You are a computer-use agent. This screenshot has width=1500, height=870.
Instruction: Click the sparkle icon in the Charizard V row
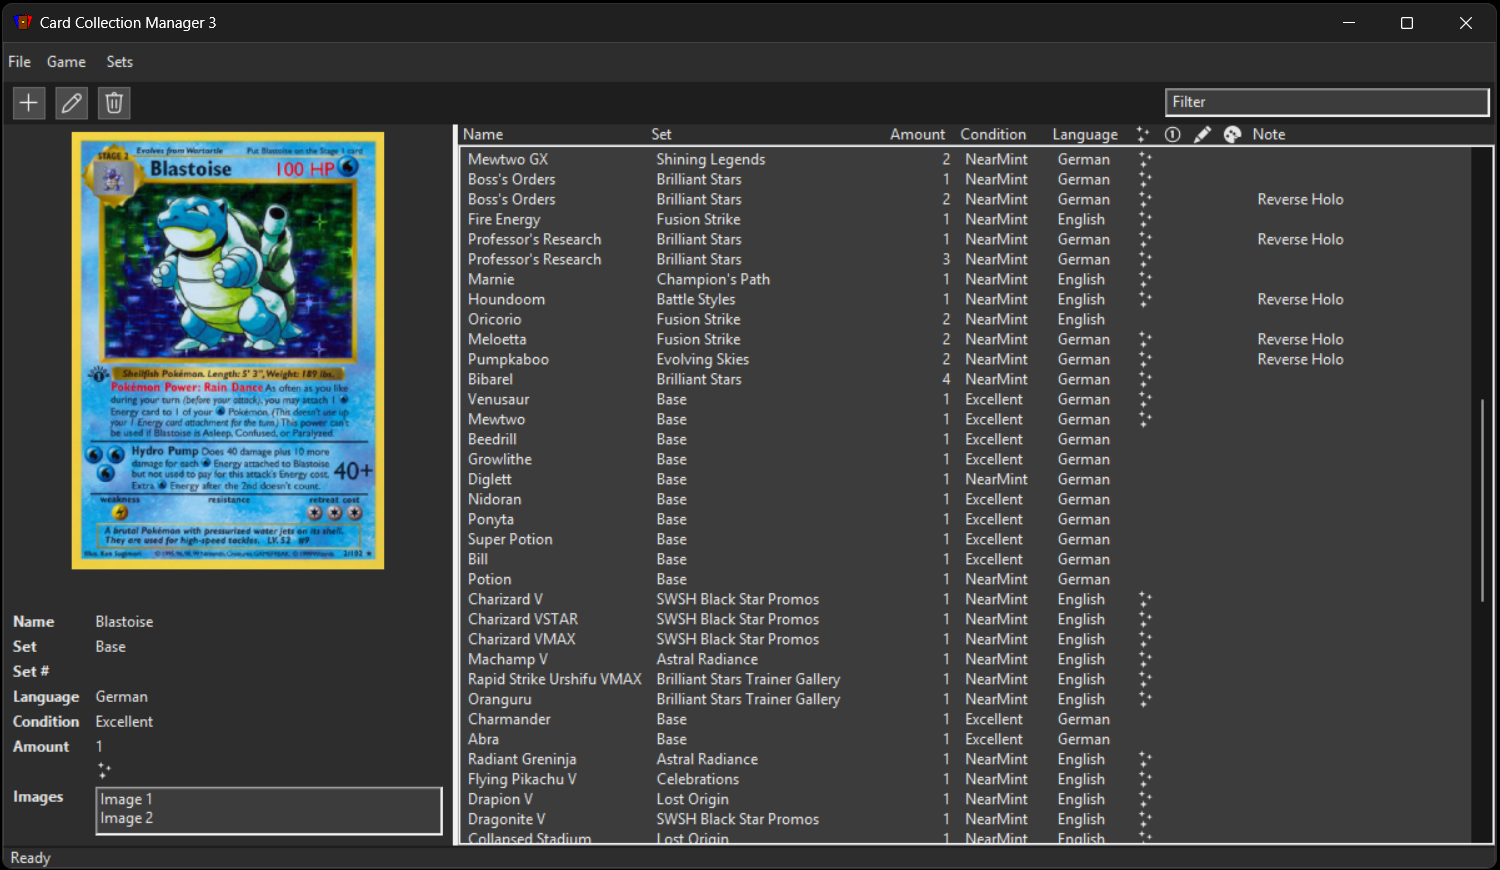pyautogui.click(x=1145, y=599)
